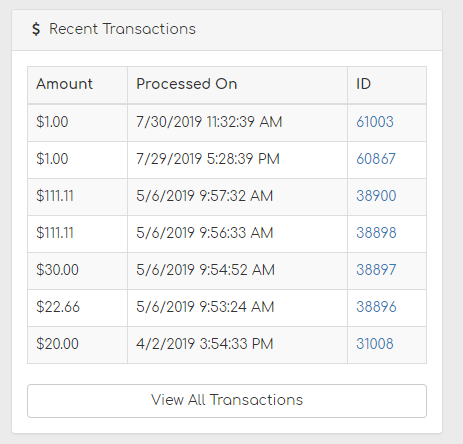Open transaction ID 38900

[376, 196]
